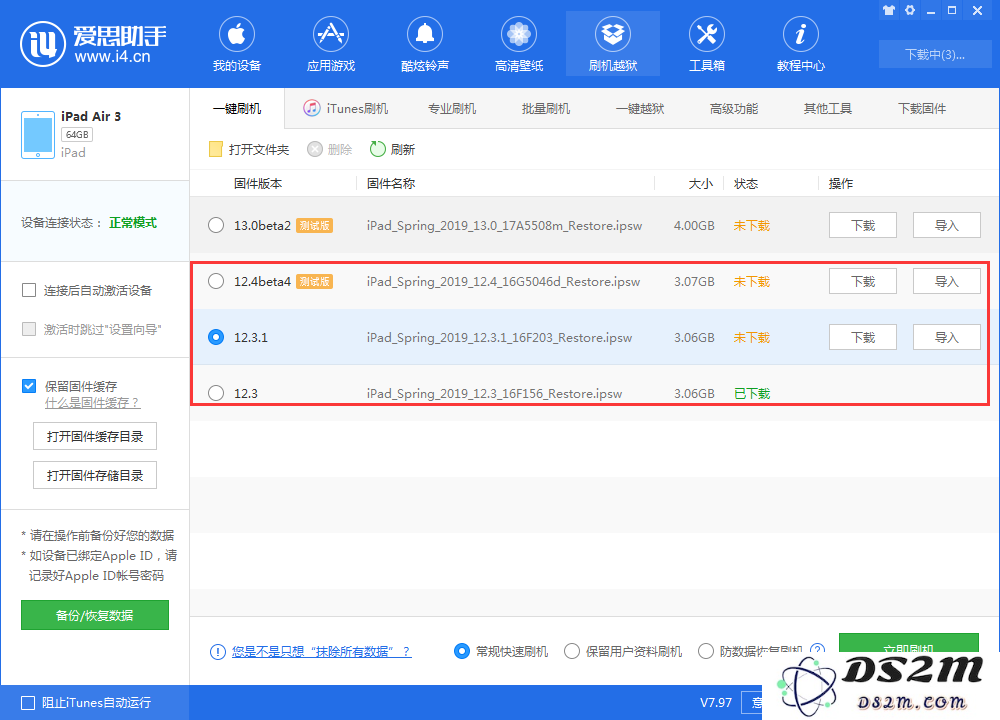Click 打开固件存储目录 button
The image size is (1000, 720).
click(95, 476)
